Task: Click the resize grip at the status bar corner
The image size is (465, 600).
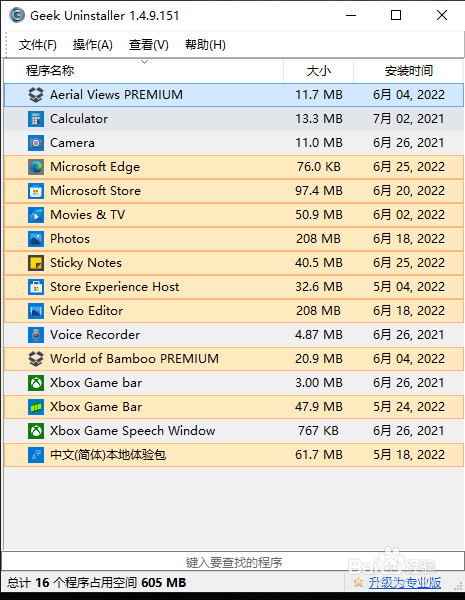Action: (458, 586)
